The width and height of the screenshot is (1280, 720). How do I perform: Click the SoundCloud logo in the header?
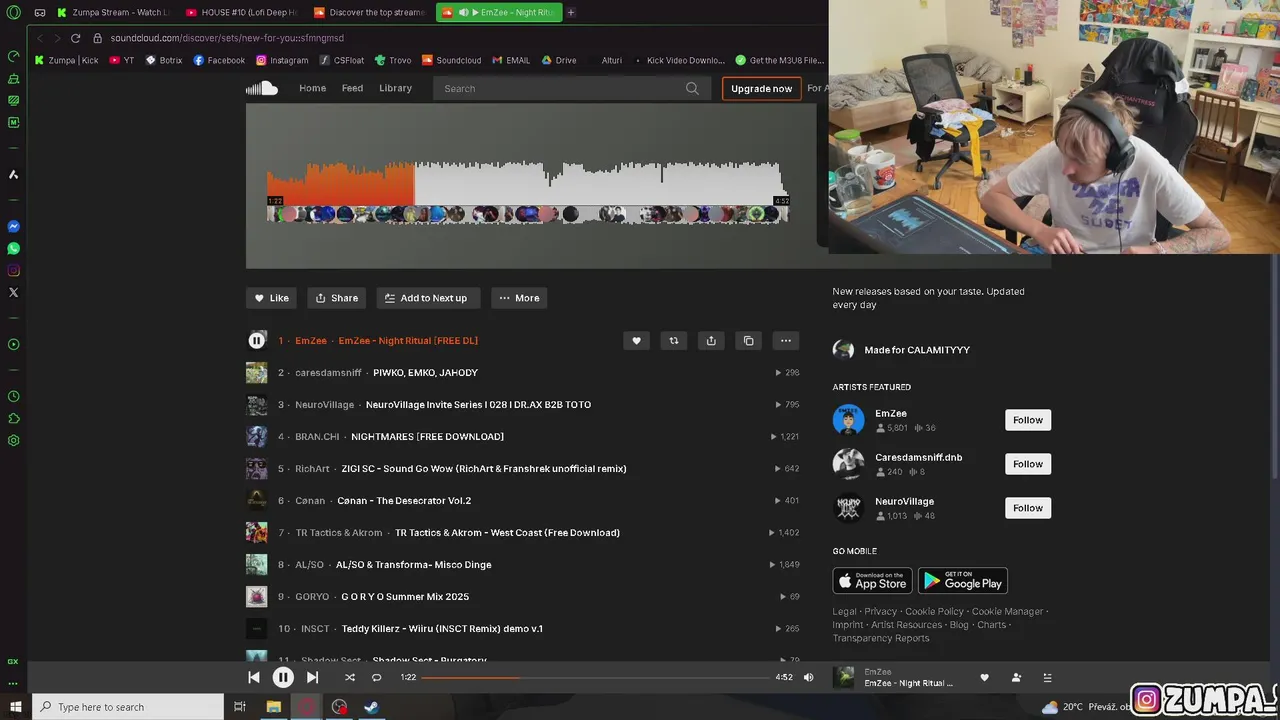(262, 88)
